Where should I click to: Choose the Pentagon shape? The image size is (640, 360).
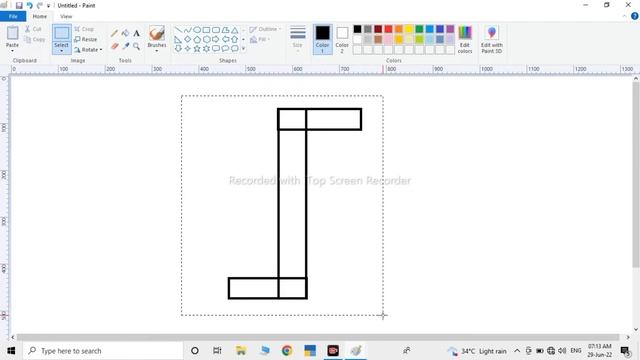(197, 39)
